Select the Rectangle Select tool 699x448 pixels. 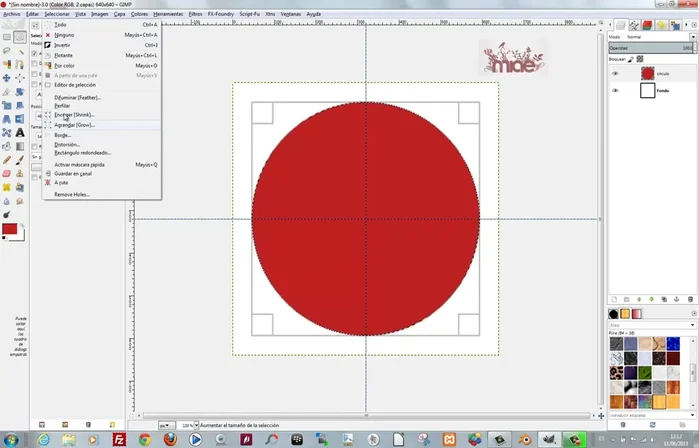pos(7,36)
